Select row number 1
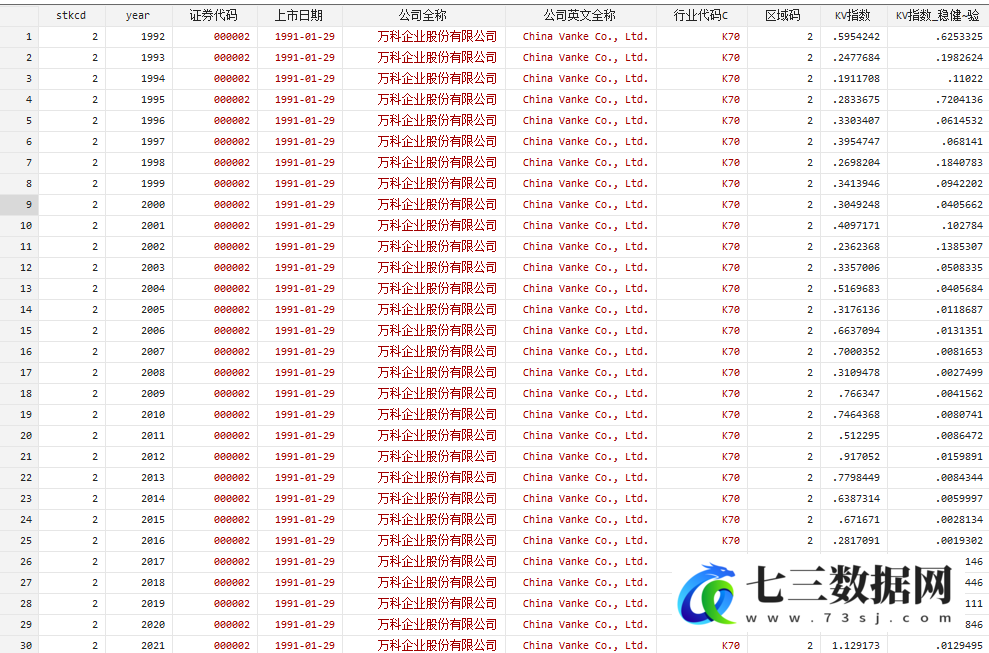This screenshot has height=653, width=989. coord(19,37)
